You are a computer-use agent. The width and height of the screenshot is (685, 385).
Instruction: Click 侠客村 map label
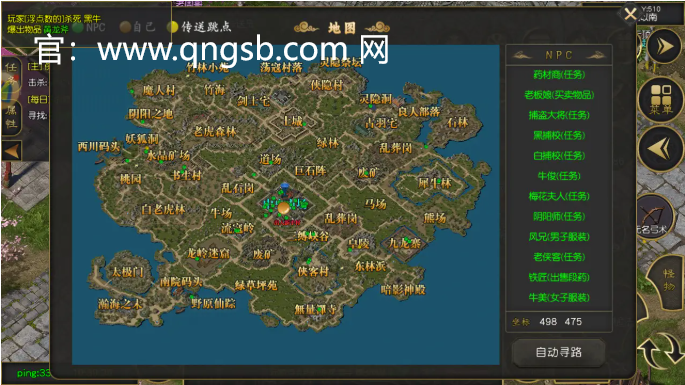pyautogui.click(x=313, y=271)
